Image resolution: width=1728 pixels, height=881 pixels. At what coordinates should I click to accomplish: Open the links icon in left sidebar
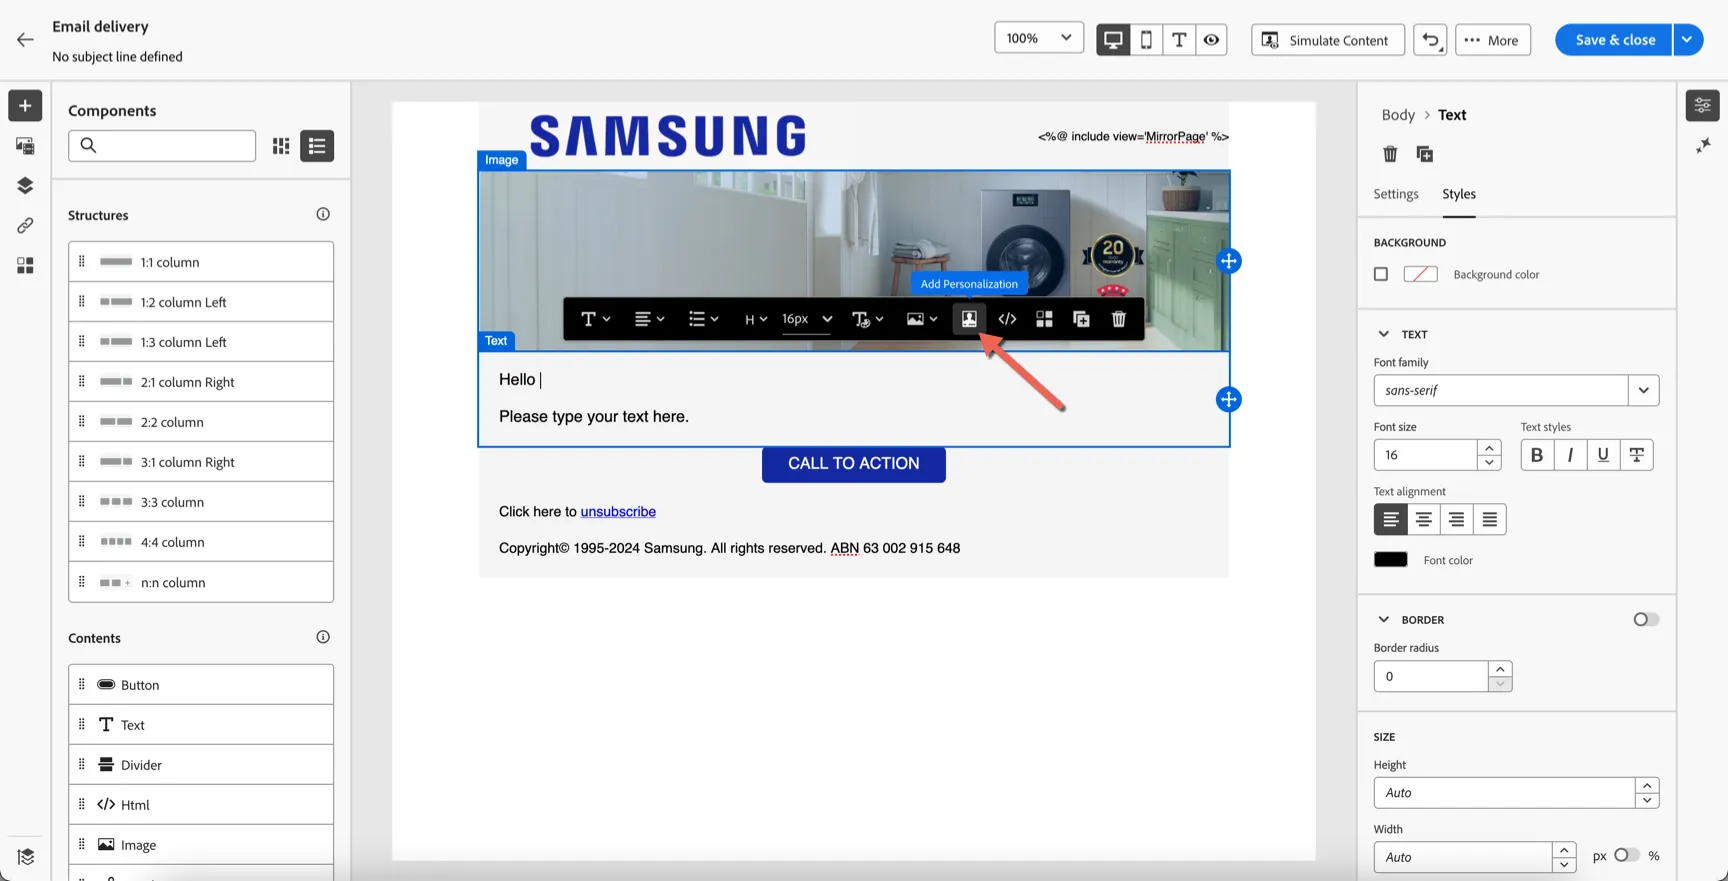click(x=25, y=225)
